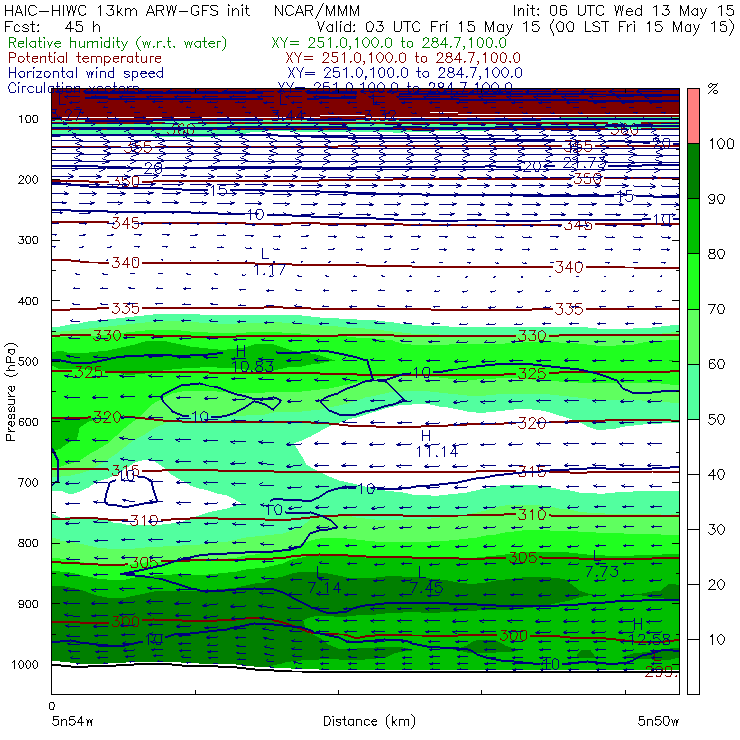Click the "Pressure (hPa)" vertical axis label

(x=10, y=392)
